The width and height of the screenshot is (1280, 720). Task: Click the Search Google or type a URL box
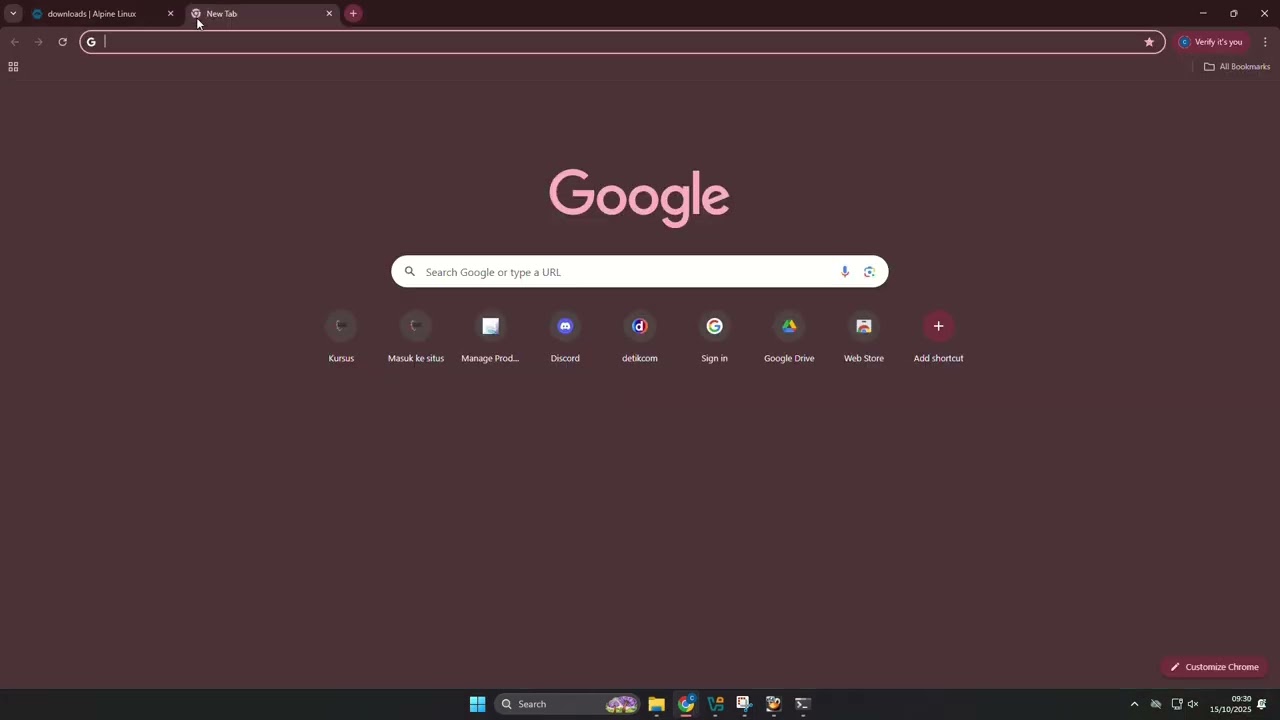(639, 272)
